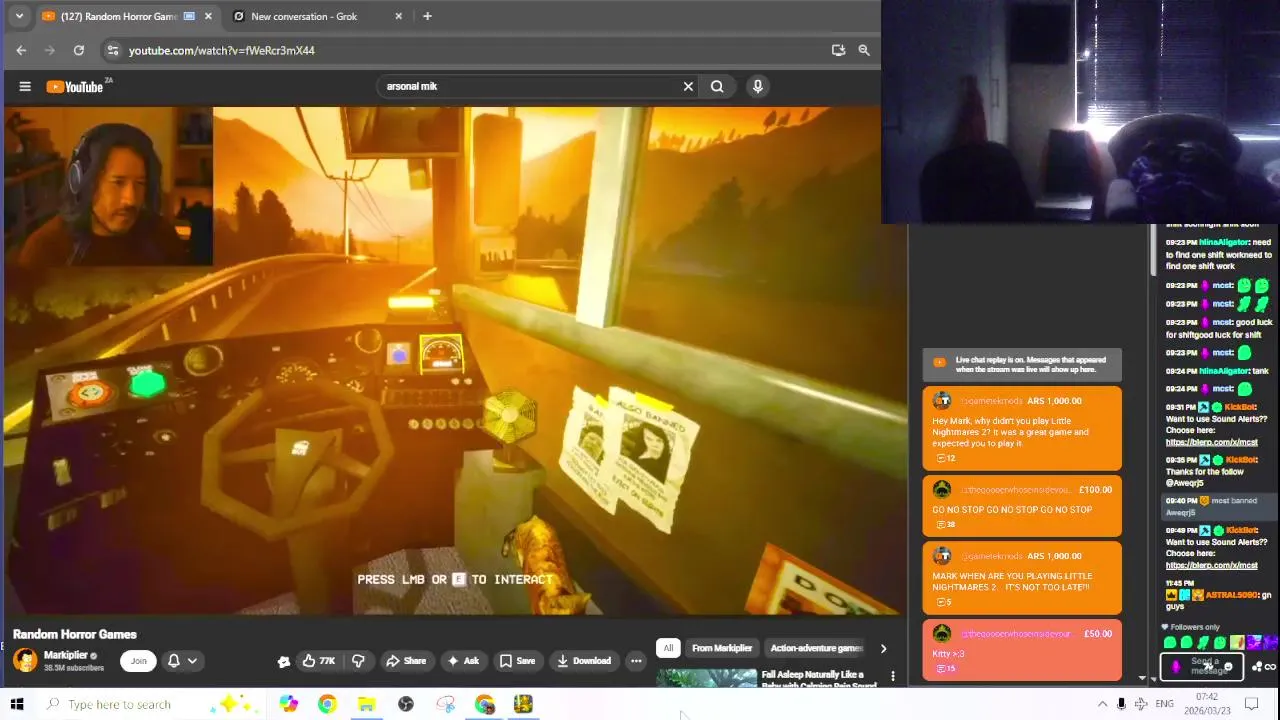Open the three-dot more actions menu

[x=636, y=661]
